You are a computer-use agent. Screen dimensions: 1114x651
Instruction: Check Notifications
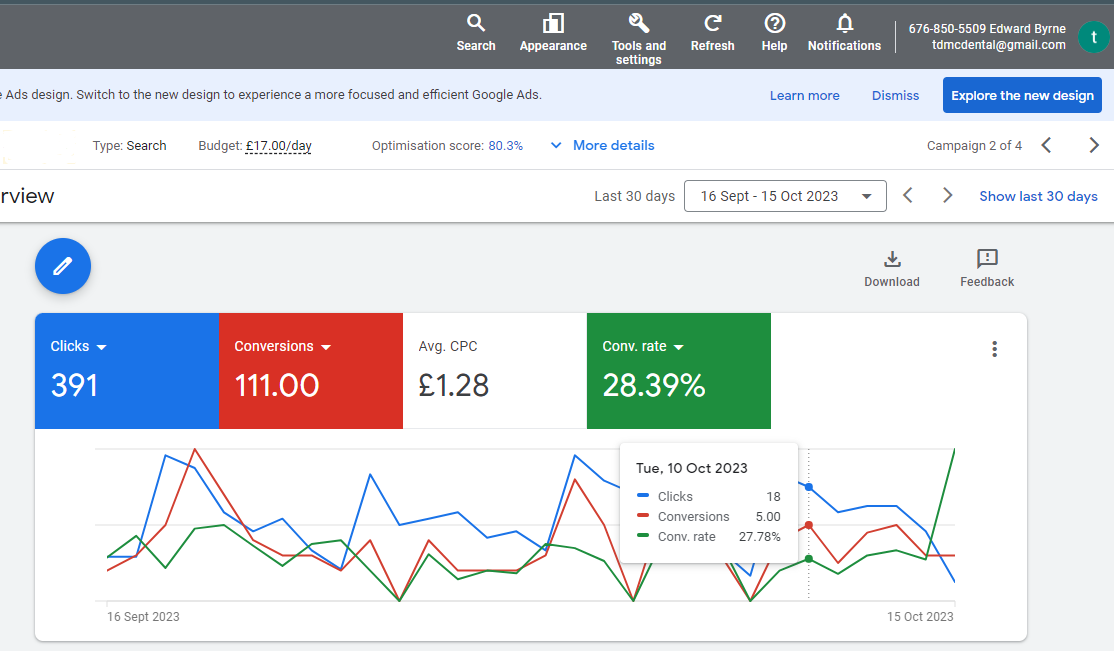[844, 33]
